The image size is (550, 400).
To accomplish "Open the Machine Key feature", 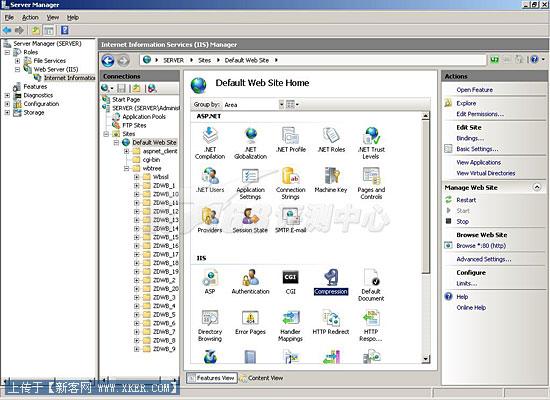I will (x=331, y=180).
